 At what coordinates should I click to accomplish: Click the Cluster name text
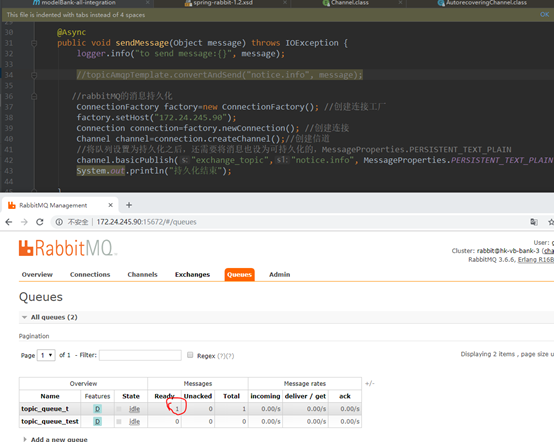click(508, 251)
